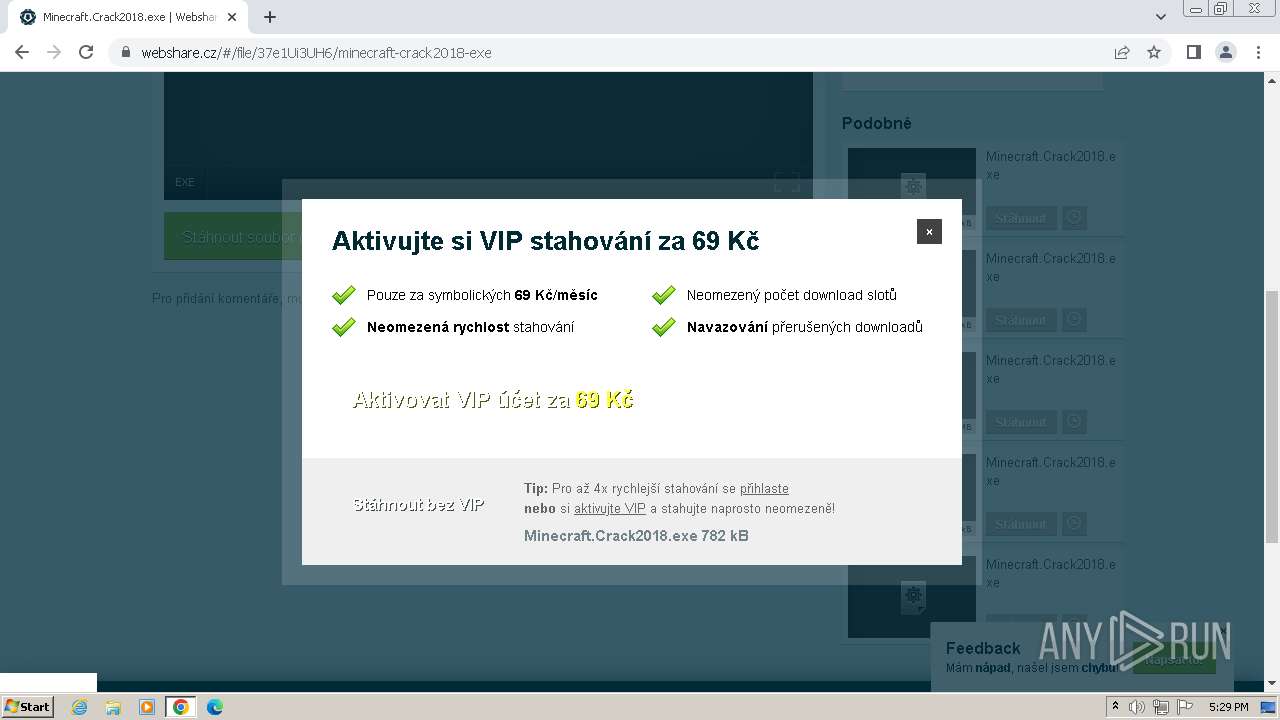The height and width of the screenshot is (720, 1280).
Task: Share this page icon
Action: point(1122,53)
